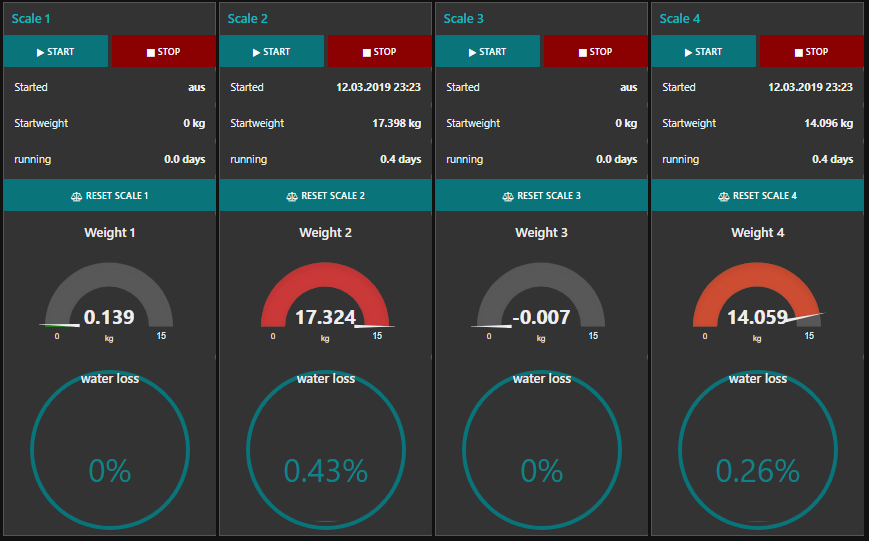Click Scale 2 running value 0.4 days

[401, 159]
